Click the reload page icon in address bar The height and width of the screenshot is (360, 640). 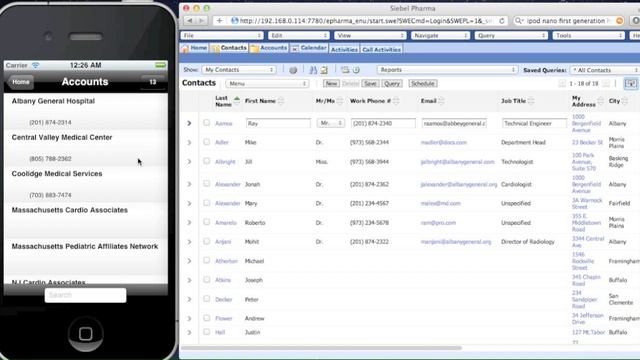point(502,21)
